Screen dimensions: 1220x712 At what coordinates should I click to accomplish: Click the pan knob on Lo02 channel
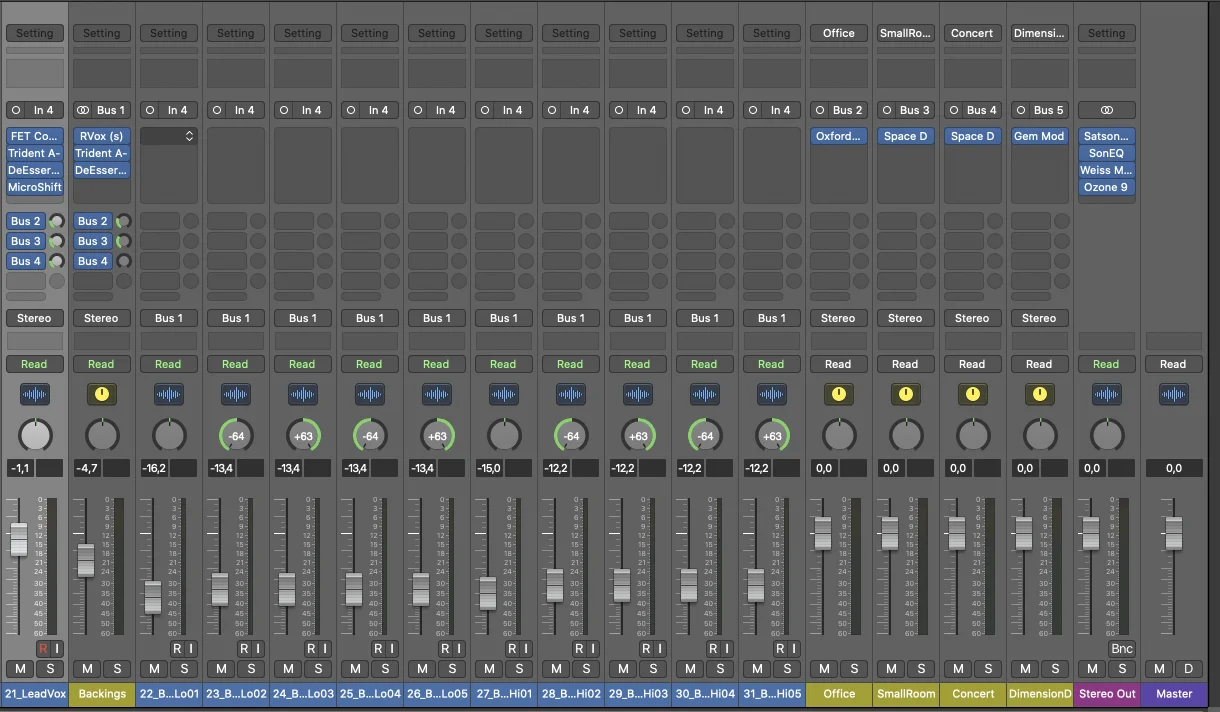click(x=236, y=436)
